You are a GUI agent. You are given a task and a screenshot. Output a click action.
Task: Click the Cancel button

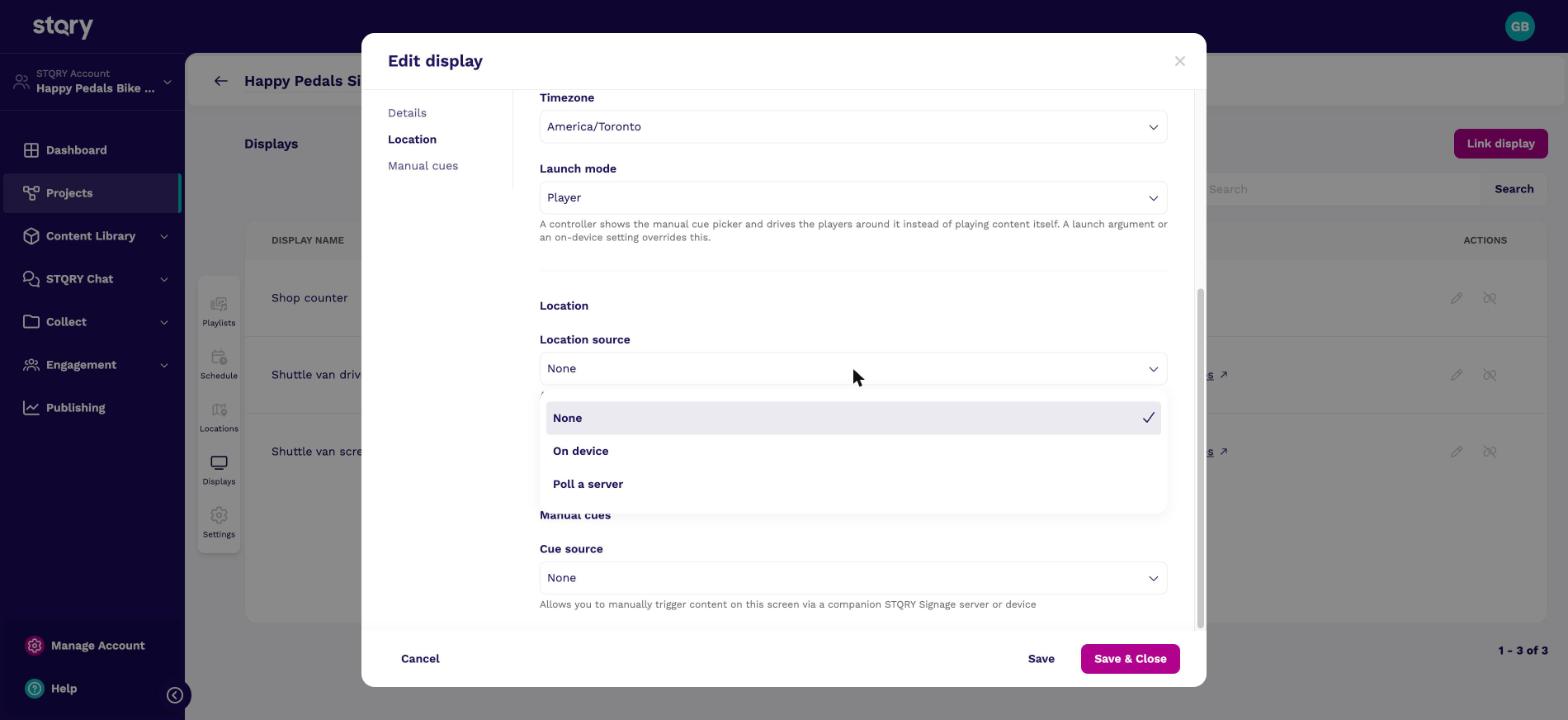420,659
